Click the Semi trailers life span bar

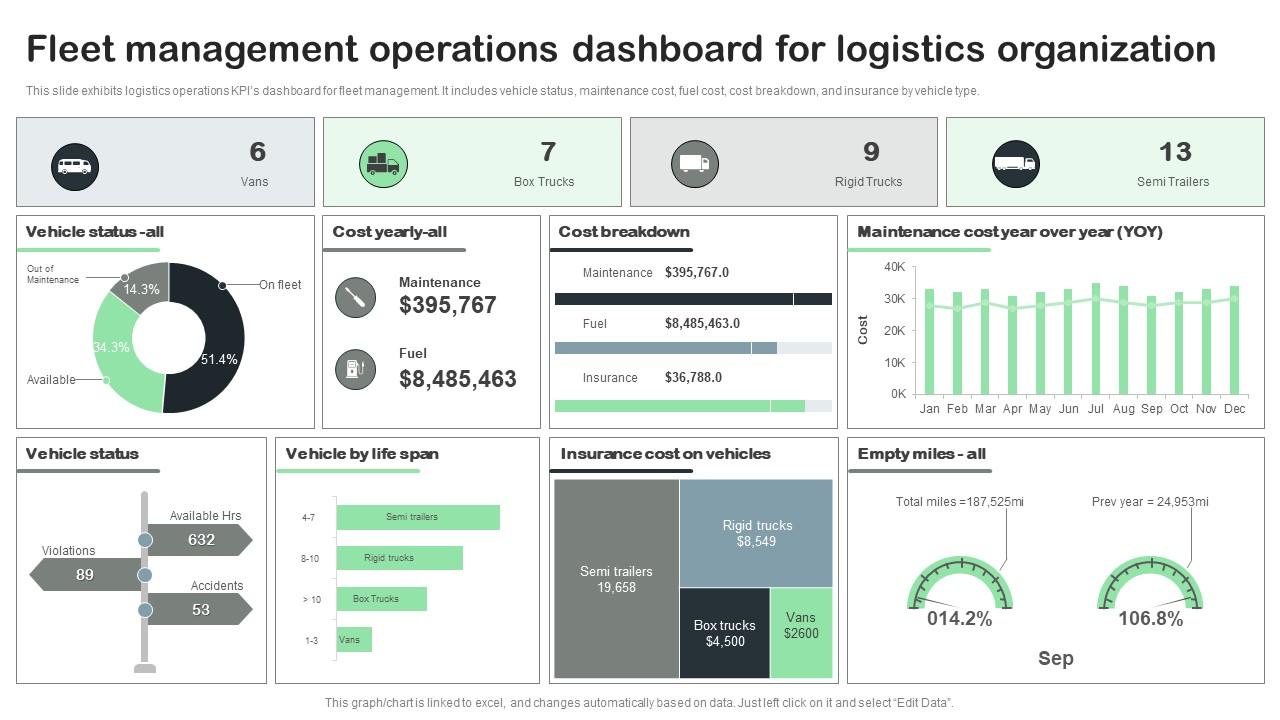click(418, 517)
